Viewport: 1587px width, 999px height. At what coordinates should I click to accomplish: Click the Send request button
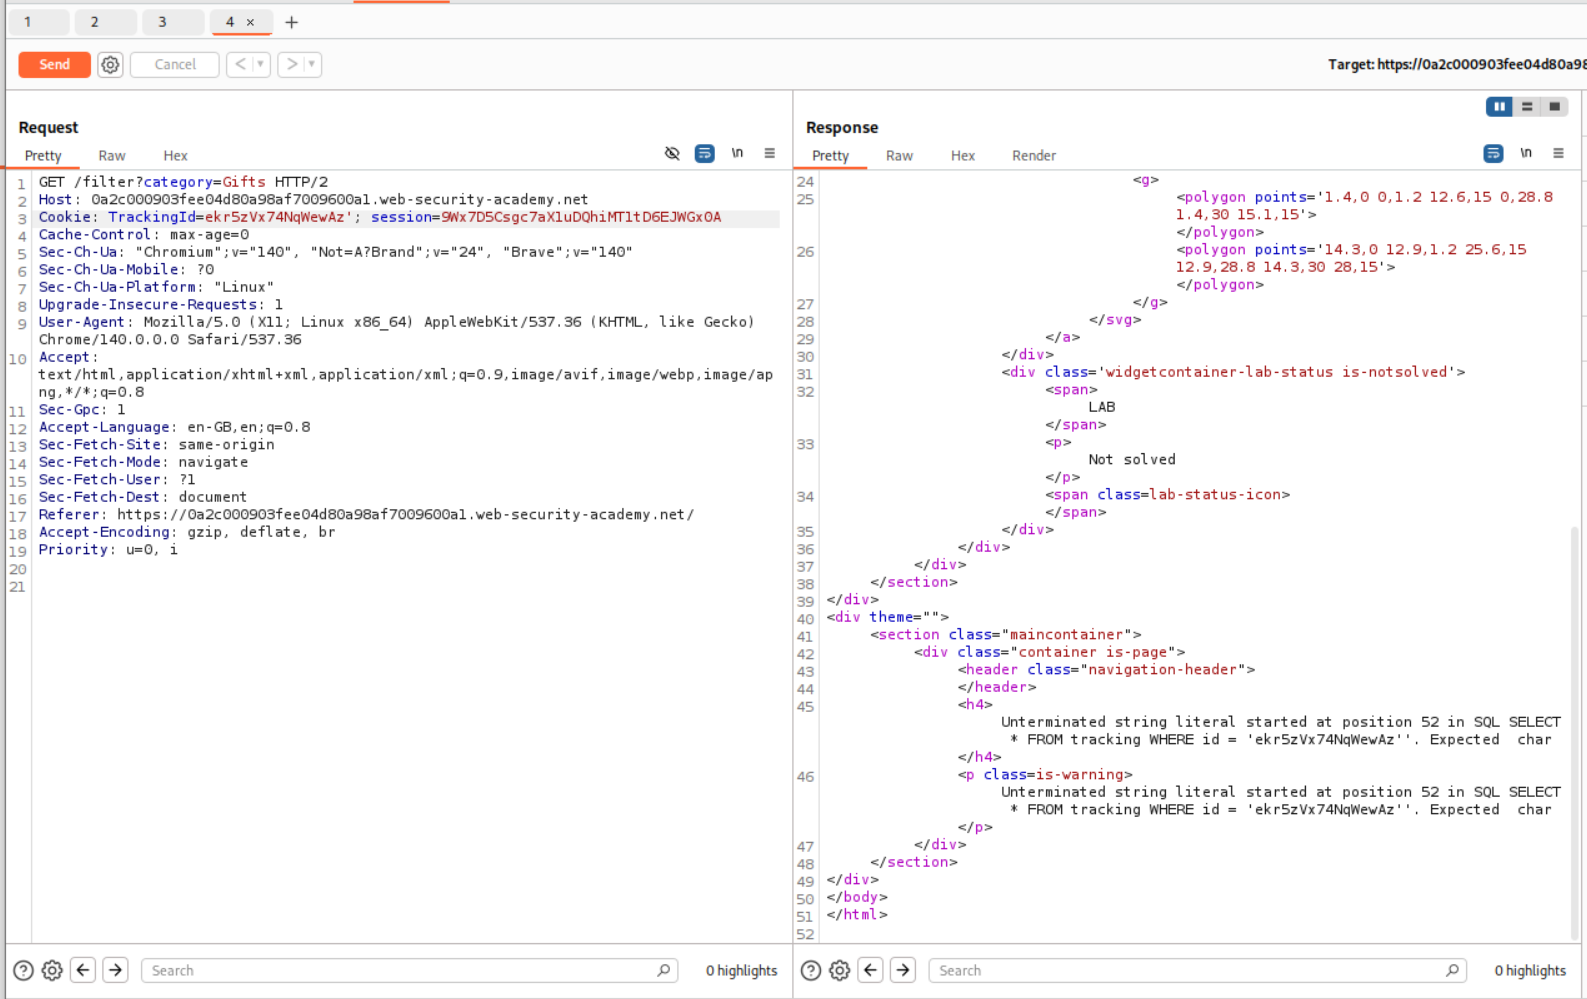[x=54, y=65]
